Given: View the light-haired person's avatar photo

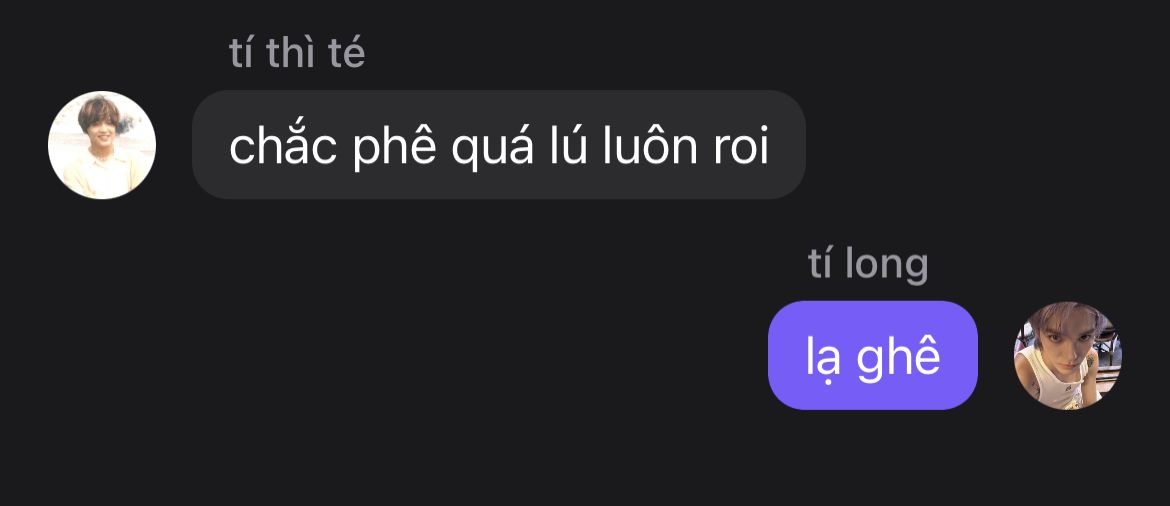Looking at the screenshot, I should [x=102, y=145].
